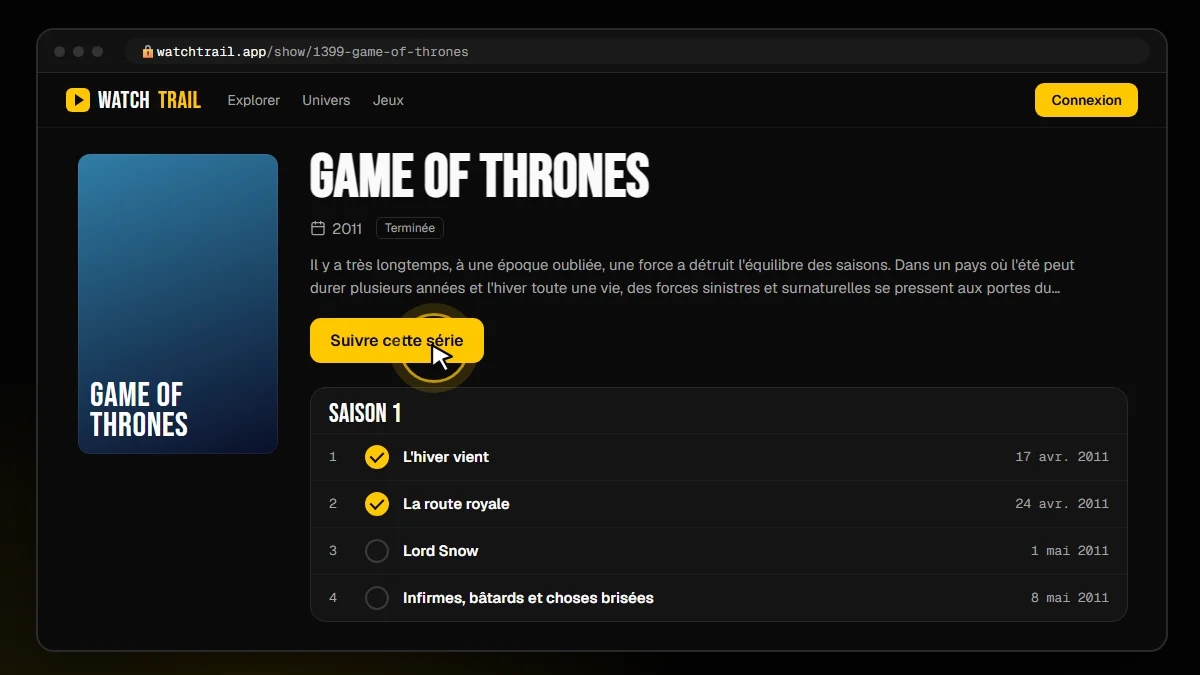Viewport: 1200px width, 675px height.
Task: Open episode title La route royale
Action: pos(456,504)
